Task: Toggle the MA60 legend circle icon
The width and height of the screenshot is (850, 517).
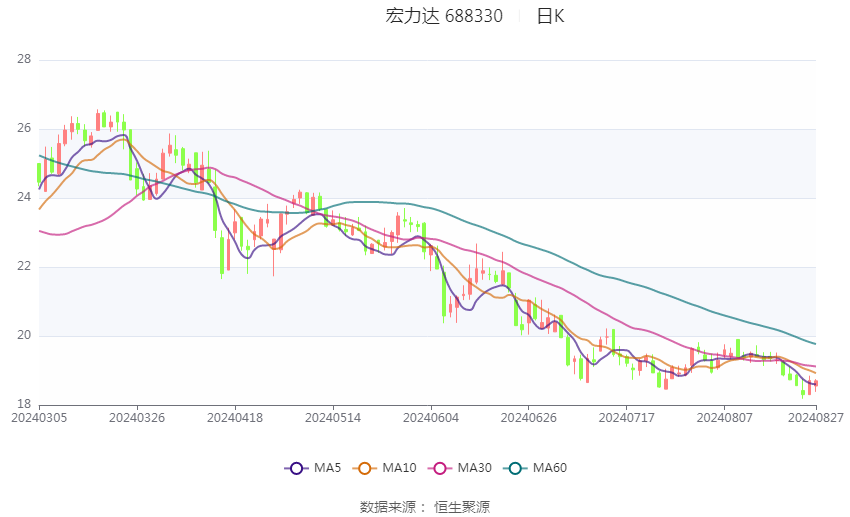Action: pyautogui.click(x=515, y=468)
